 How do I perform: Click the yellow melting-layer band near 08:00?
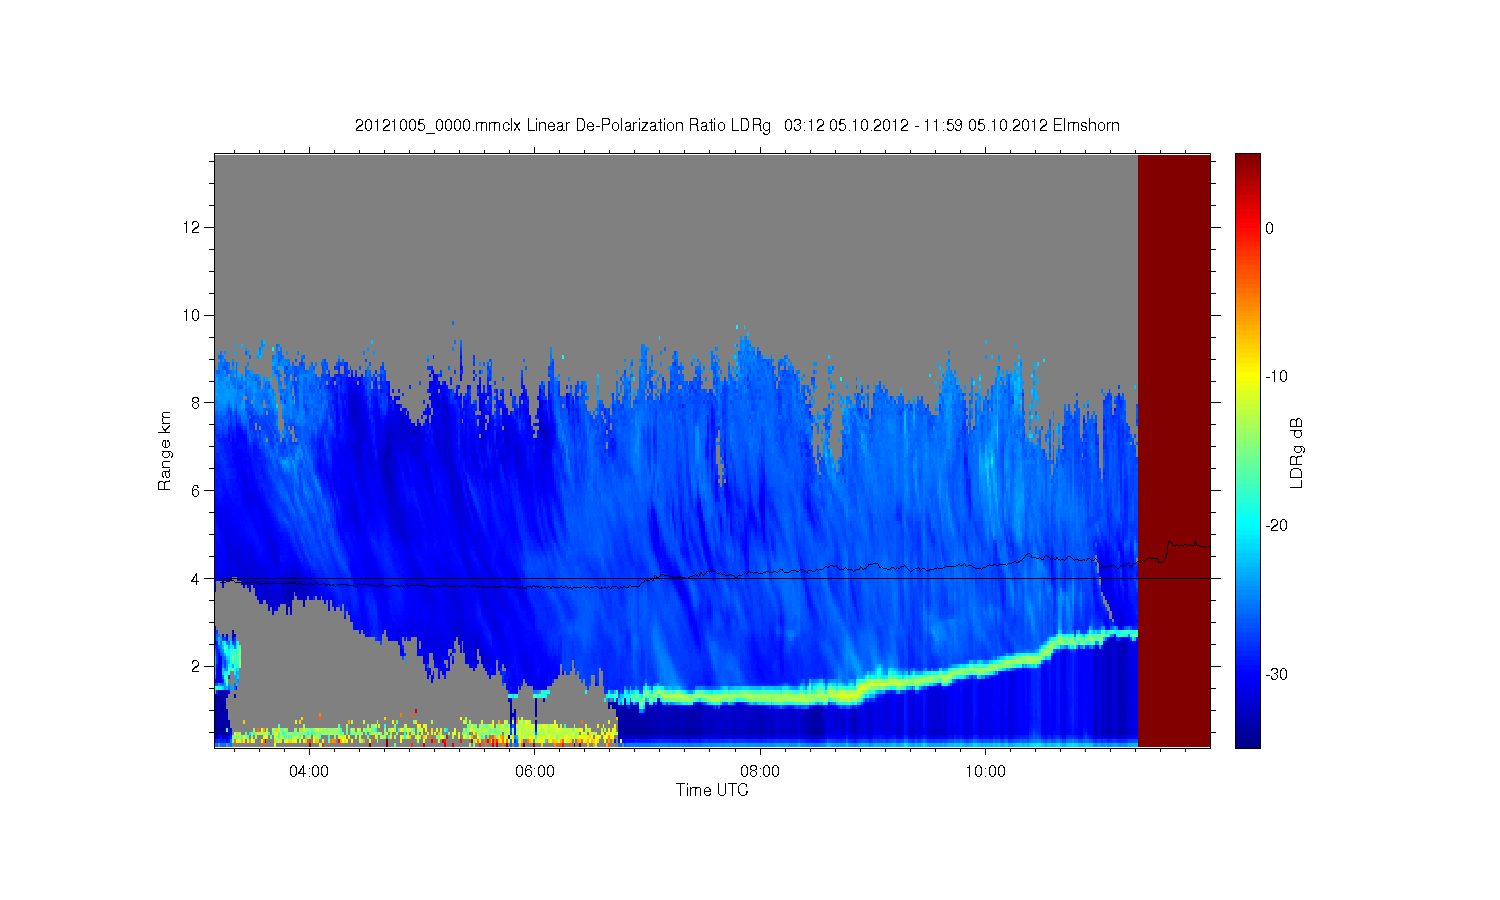[x=760, y=695]
